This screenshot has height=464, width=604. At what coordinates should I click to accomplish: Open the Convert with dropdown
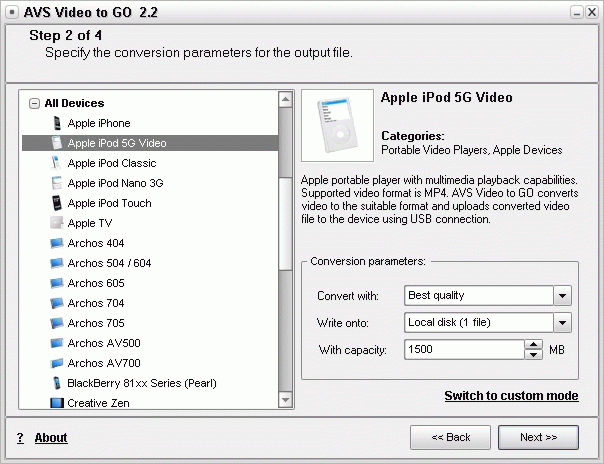[x=562, y=296]
